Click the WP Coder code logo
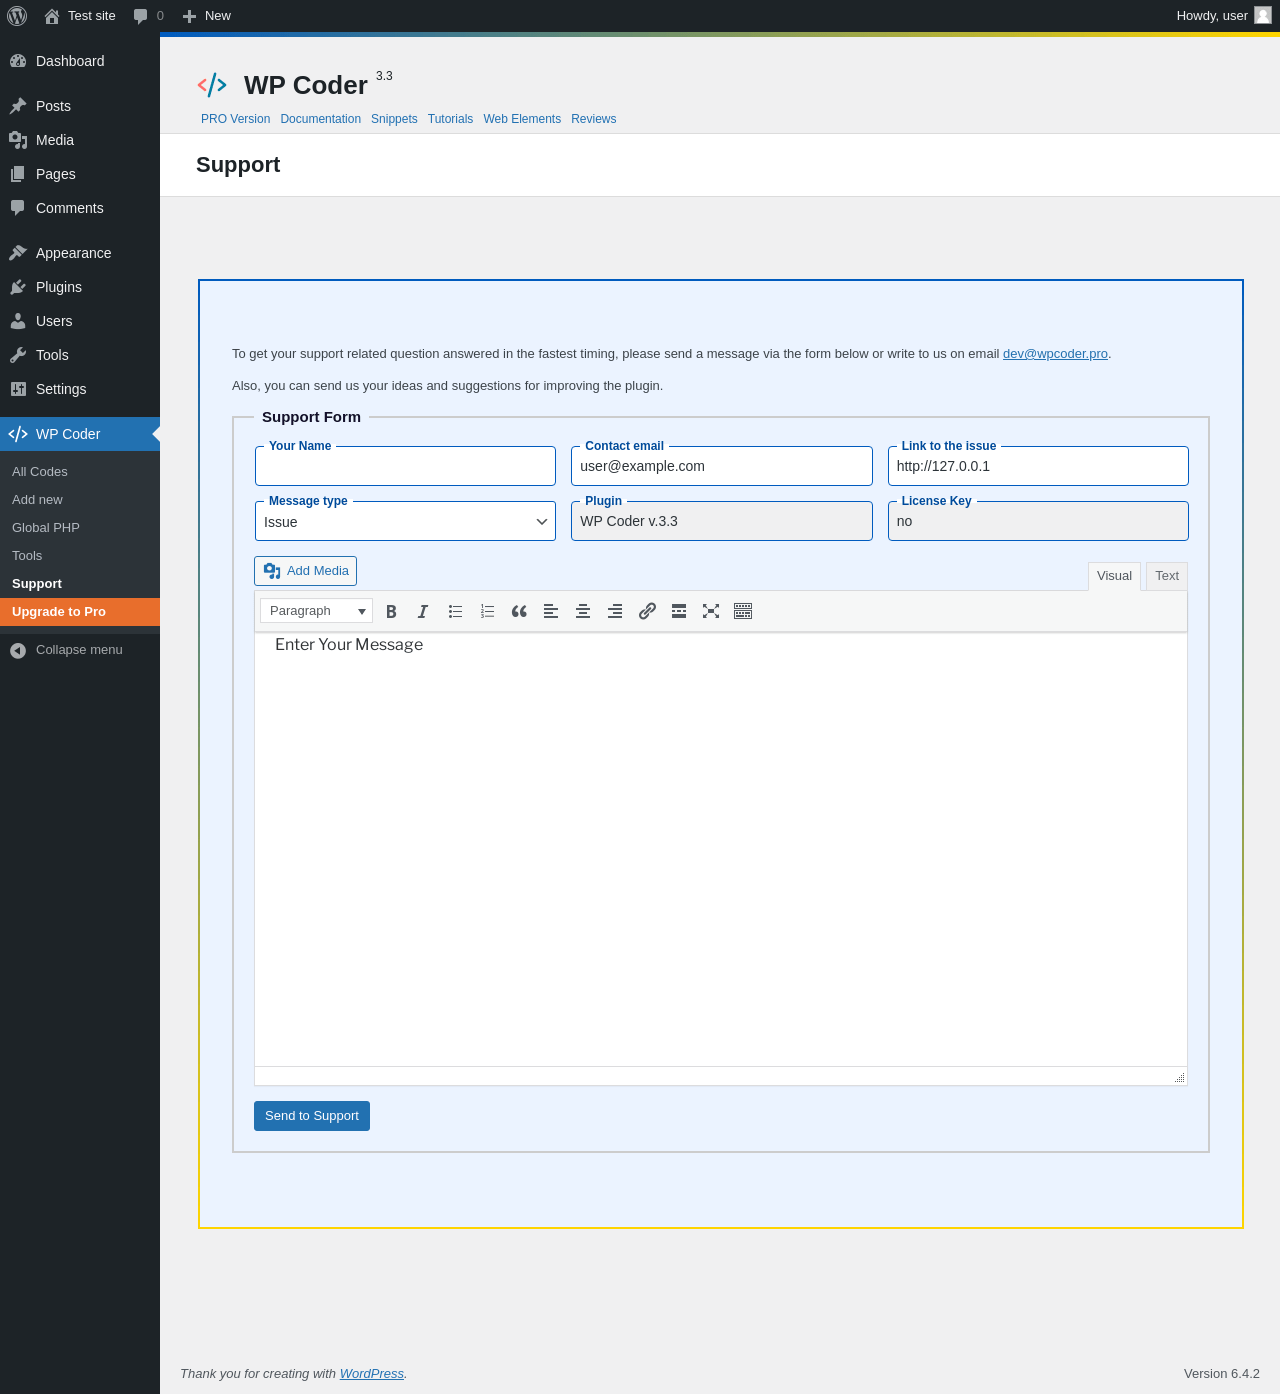This screenshot has width=1280, height=1394. [x=212, y=85]
